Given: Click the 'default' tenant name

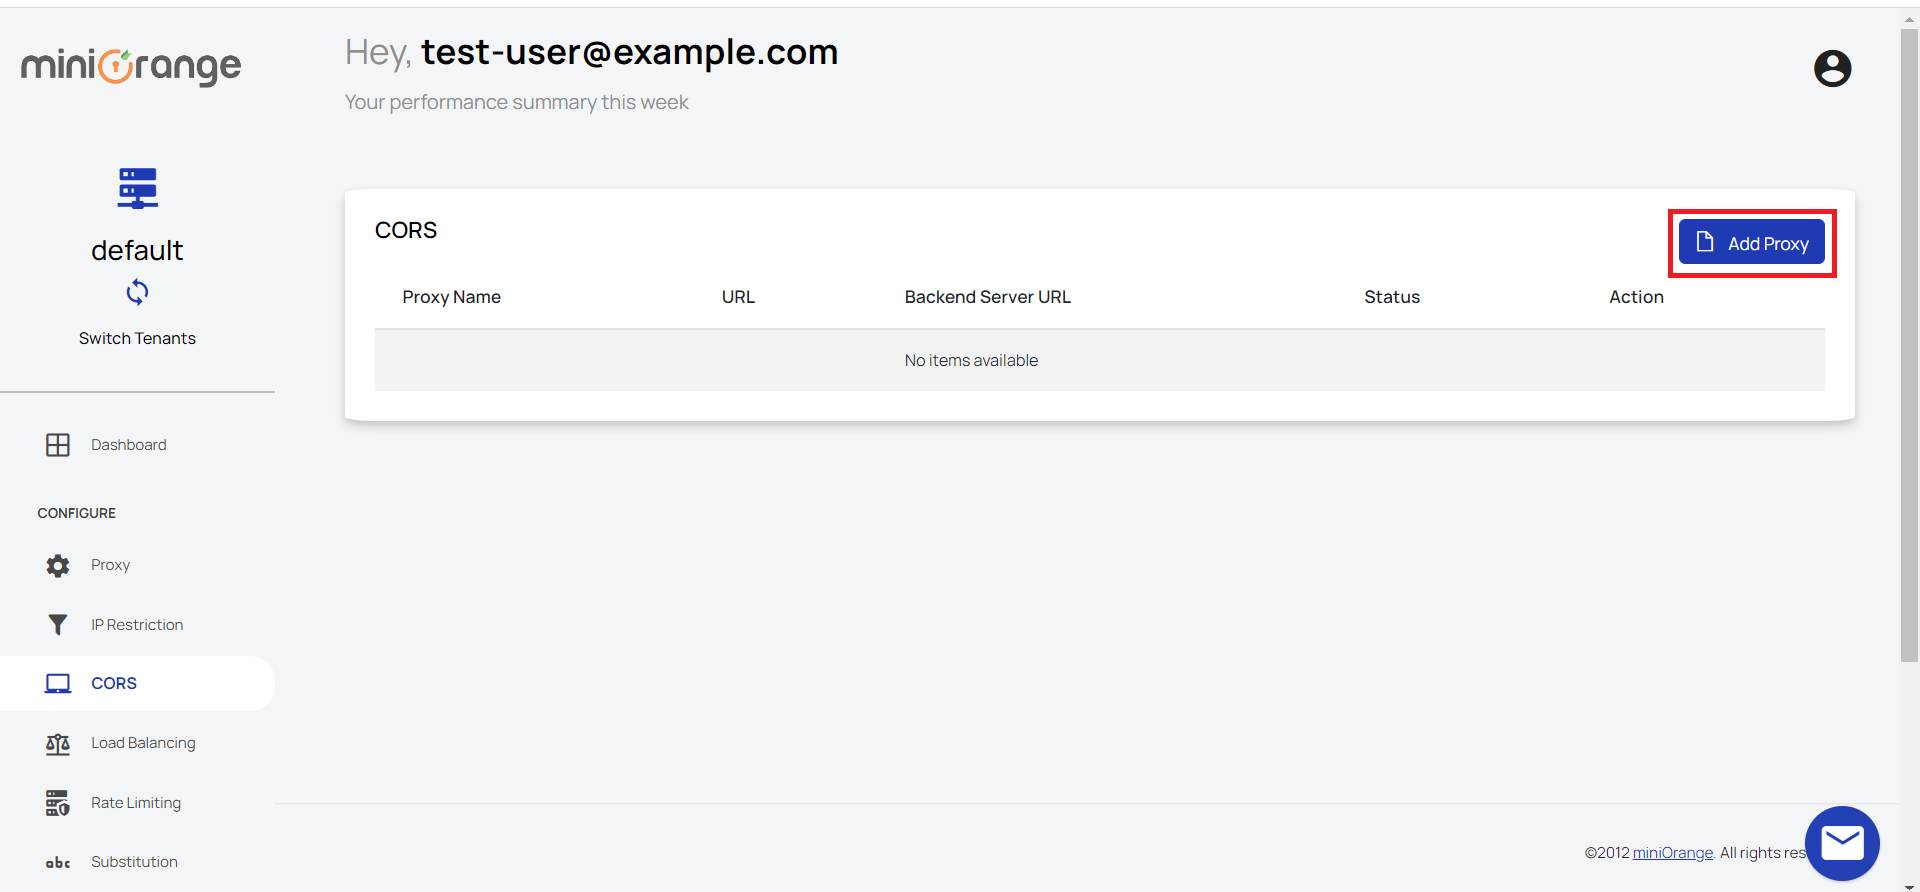Looking at the screenshot, I should coord(137,250).
